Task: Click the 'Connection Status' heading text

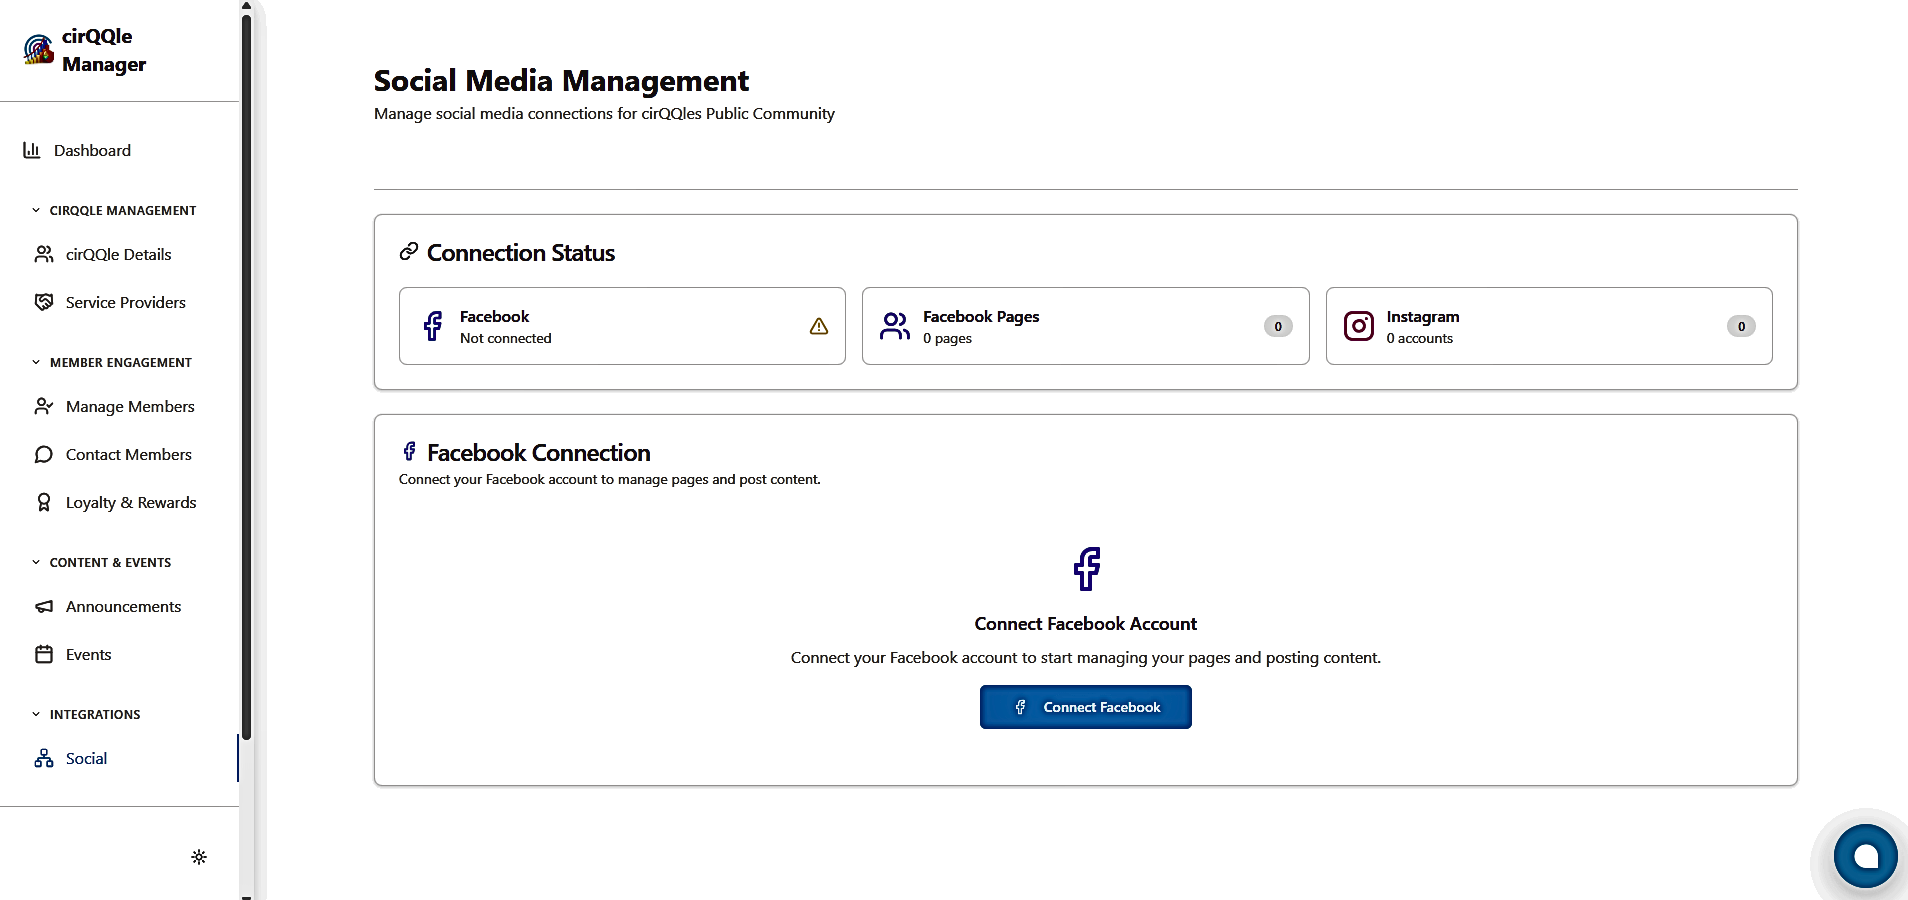Action: click(521, 253)
